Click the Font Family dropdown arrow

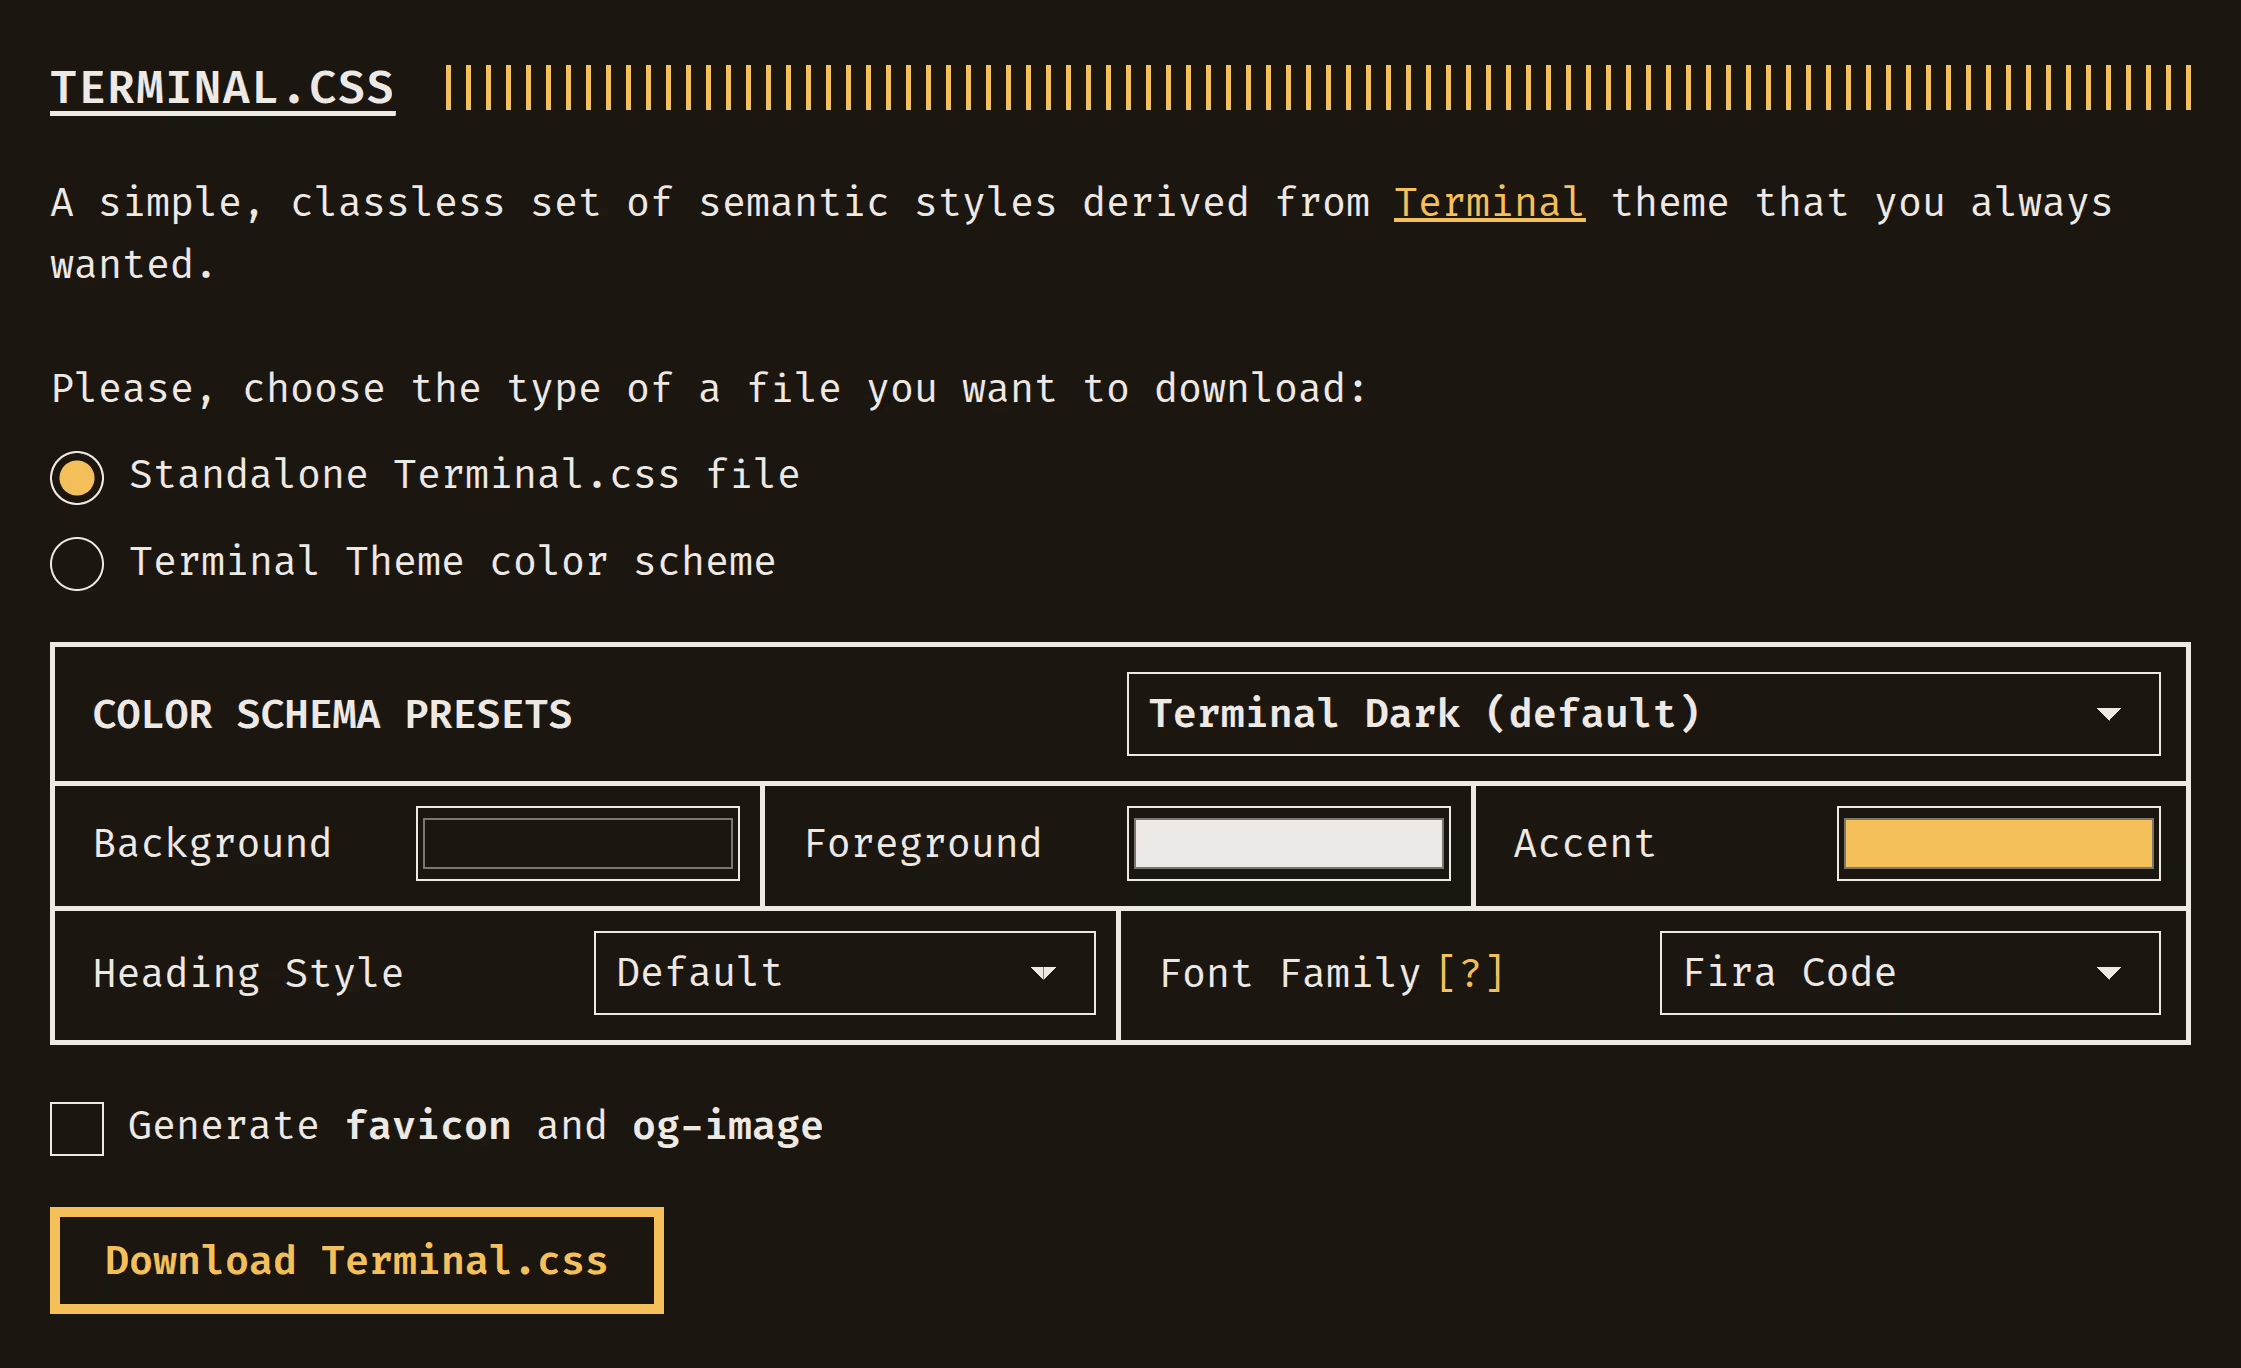2107,973
